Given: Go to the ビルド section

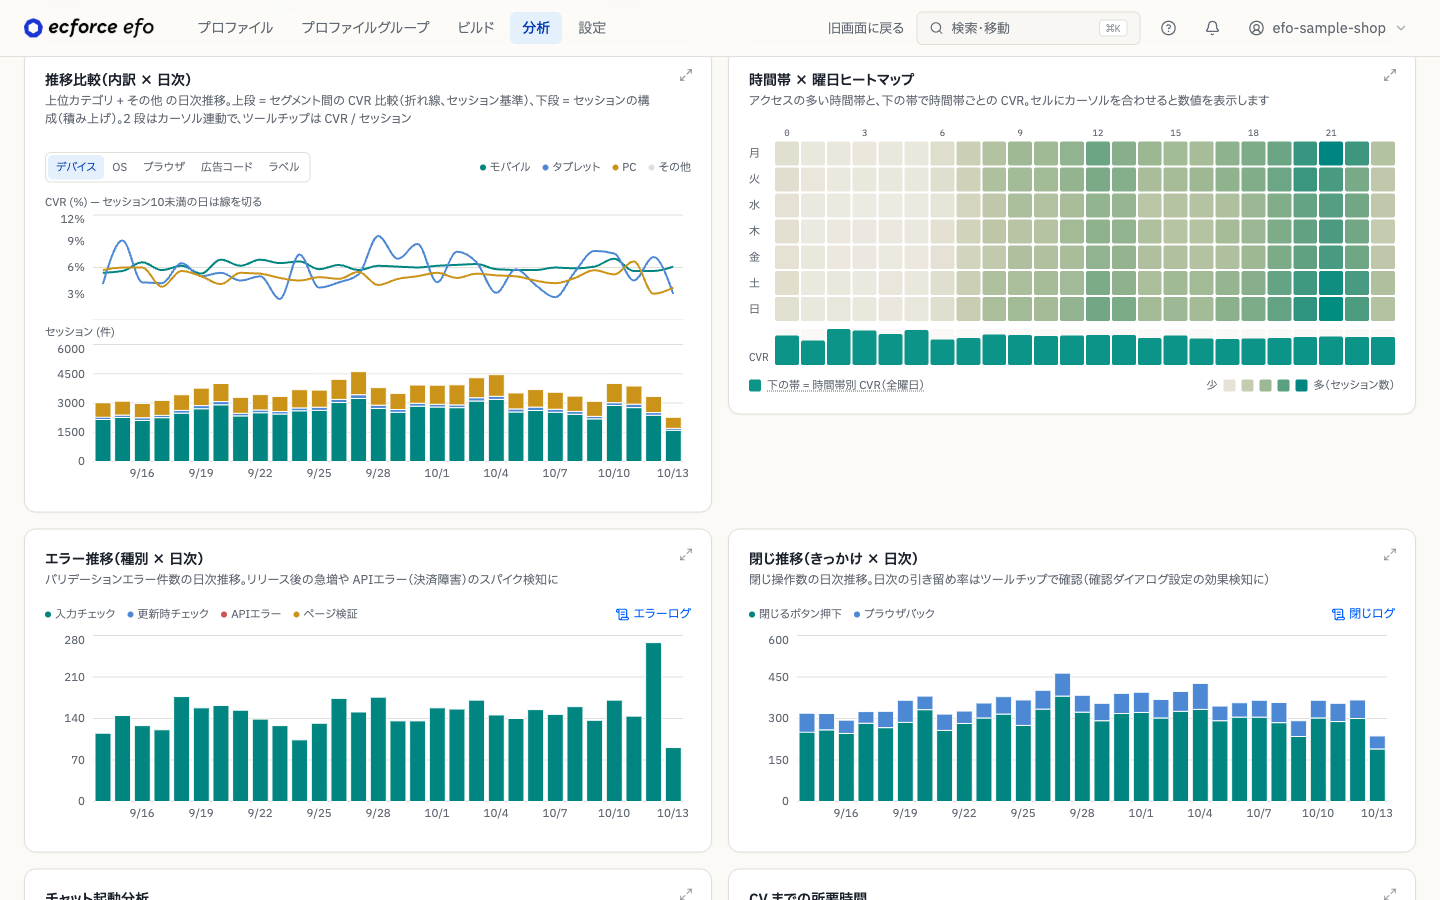Looking at the screenshot, I should [x=476, y=28].
